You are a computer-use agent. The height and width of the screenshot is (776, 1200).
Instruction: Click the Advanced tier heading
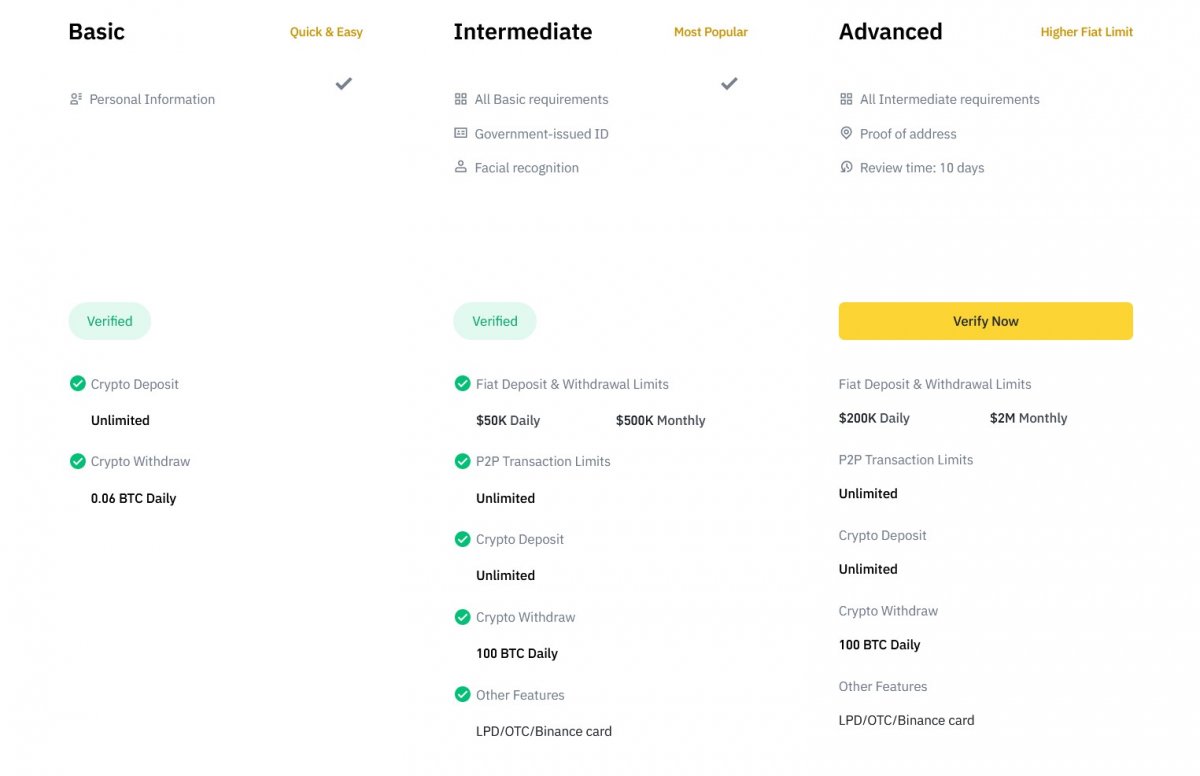point(890,32)
